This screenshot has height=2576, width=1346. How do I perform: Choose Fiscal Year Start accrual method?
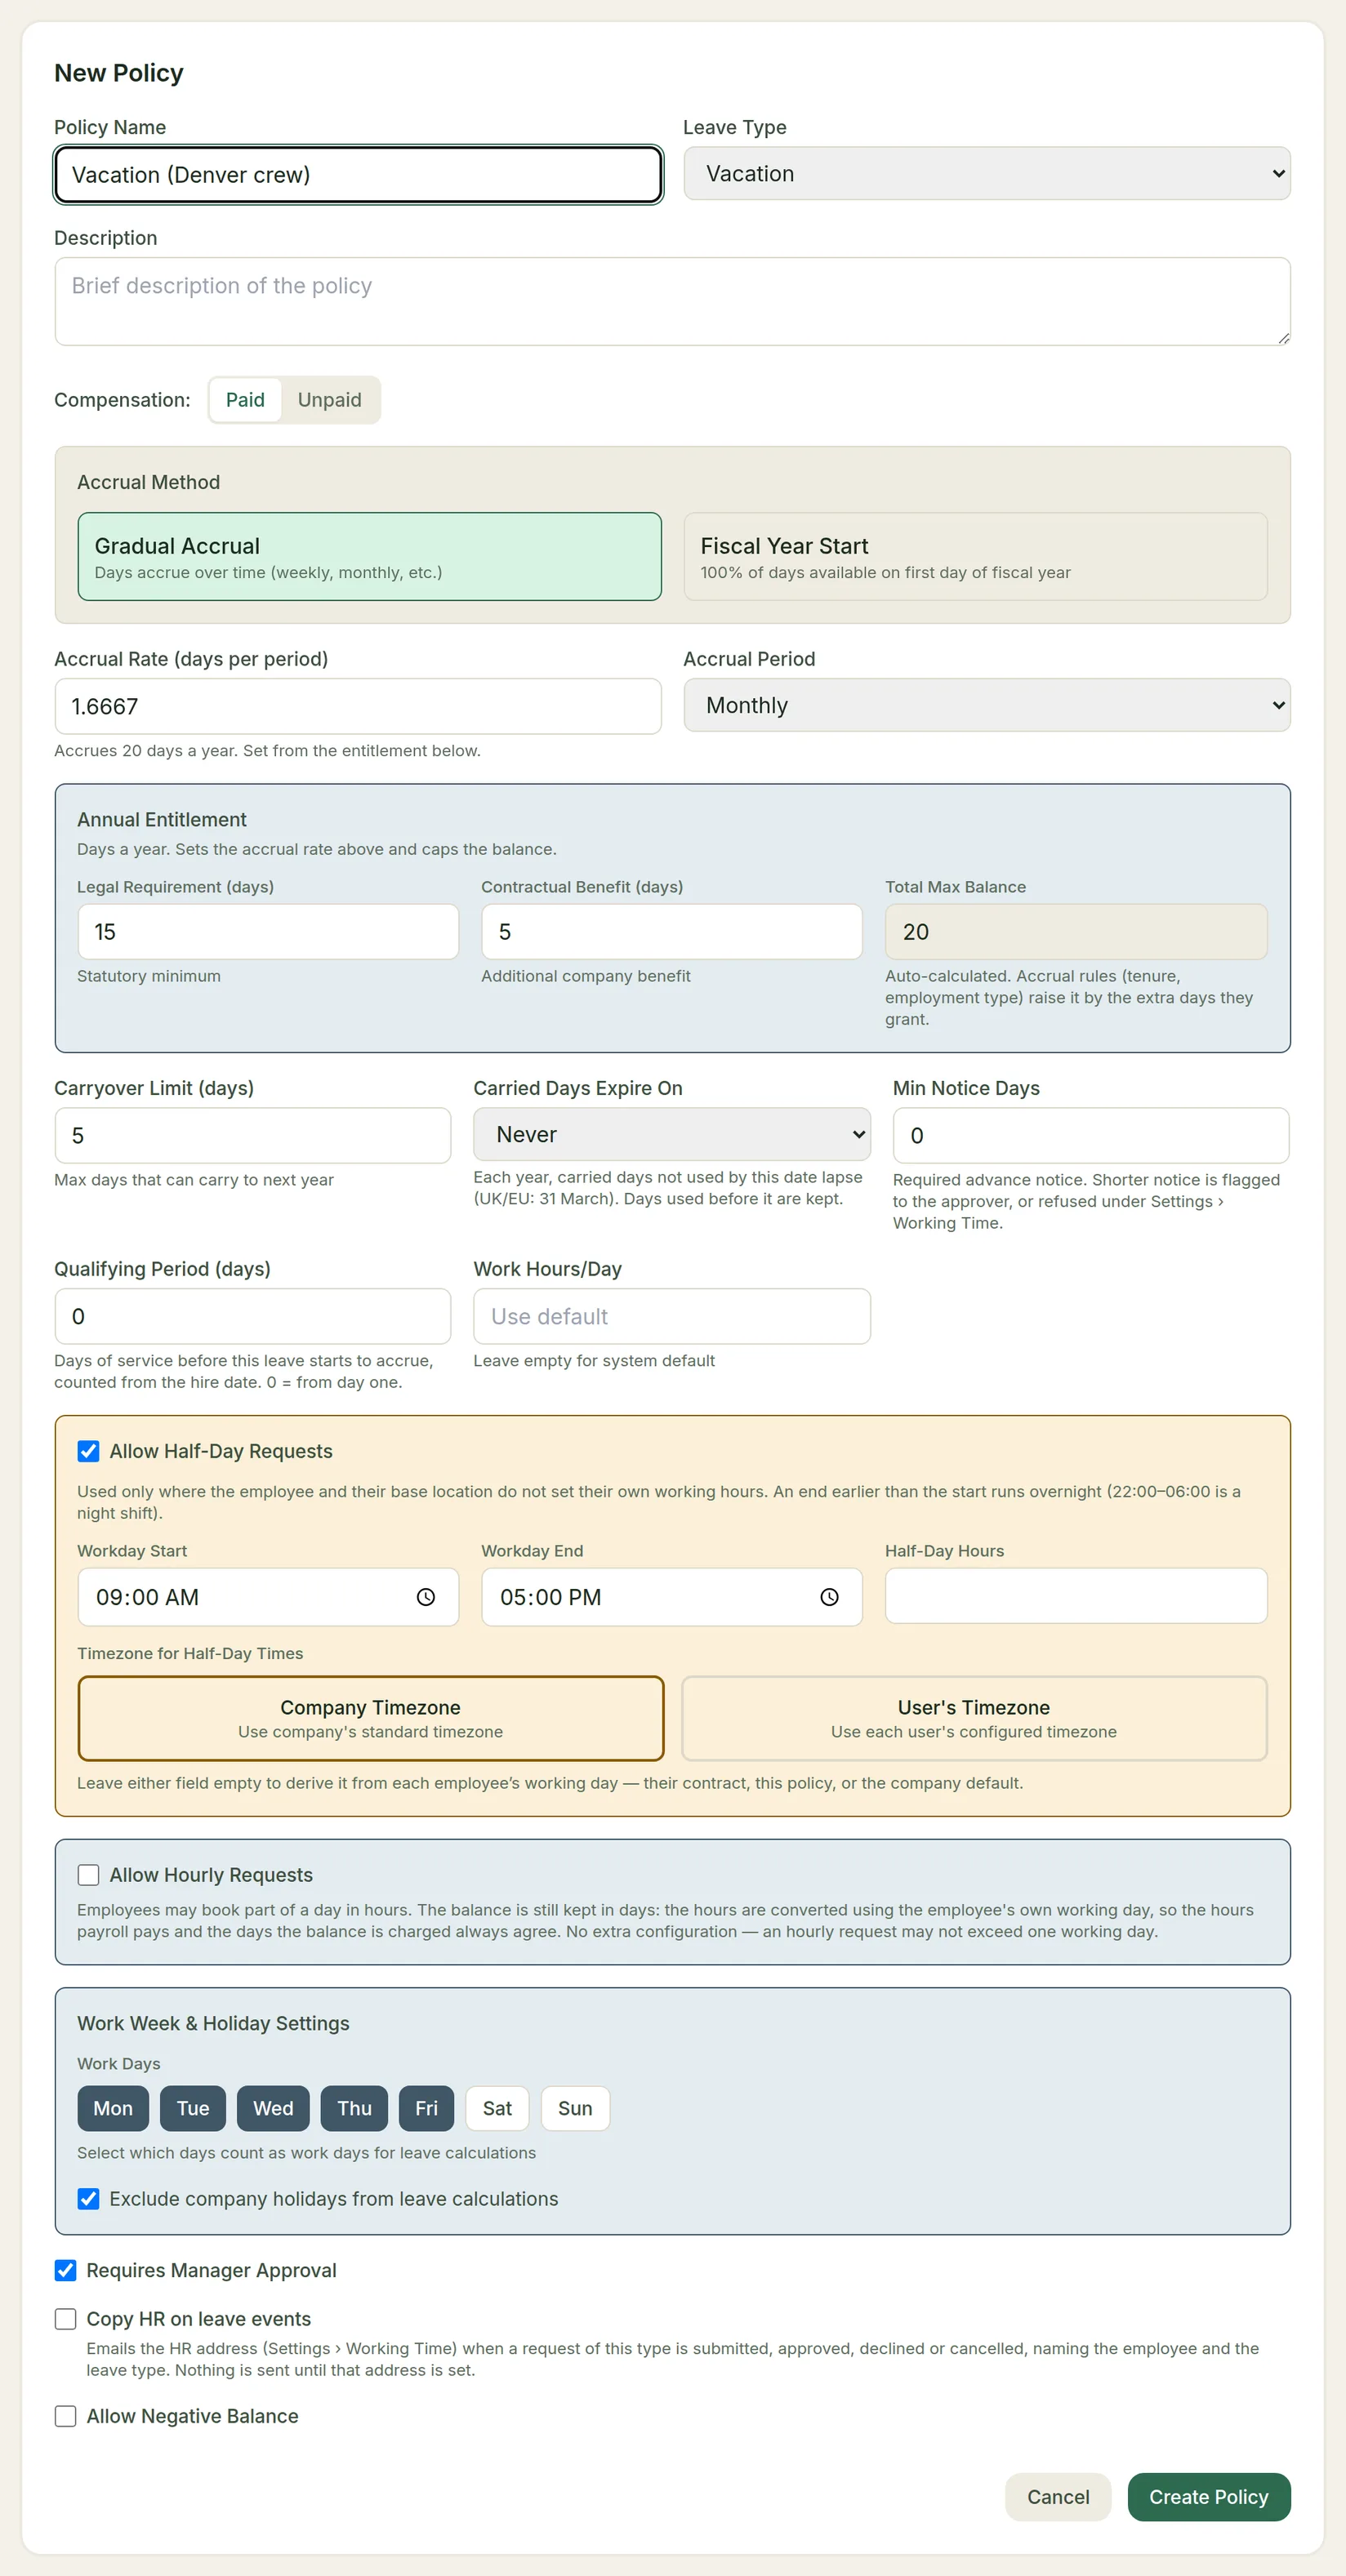click(975, 557)
